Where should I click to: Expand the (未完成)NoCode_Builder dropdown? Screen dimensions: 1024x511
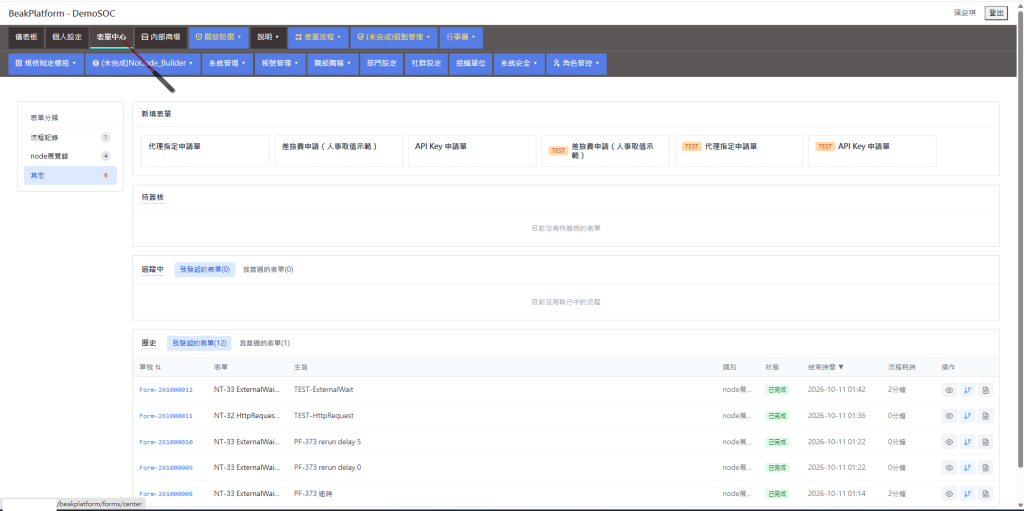point(142,63)
